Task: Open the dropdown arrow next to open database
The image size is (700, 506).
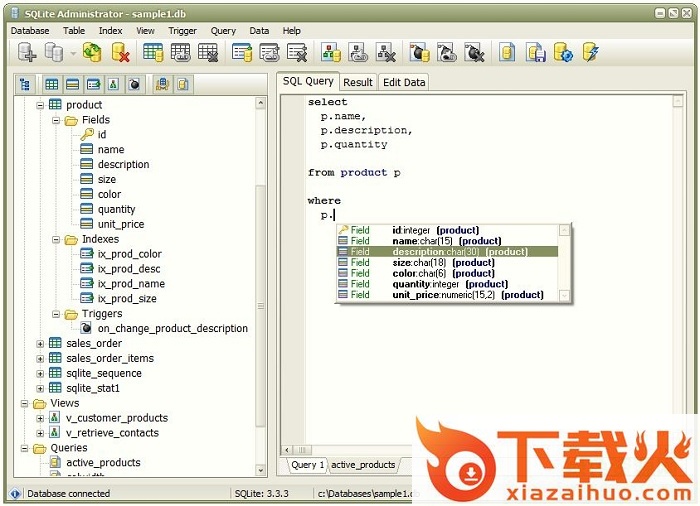Action: [73, 54]
